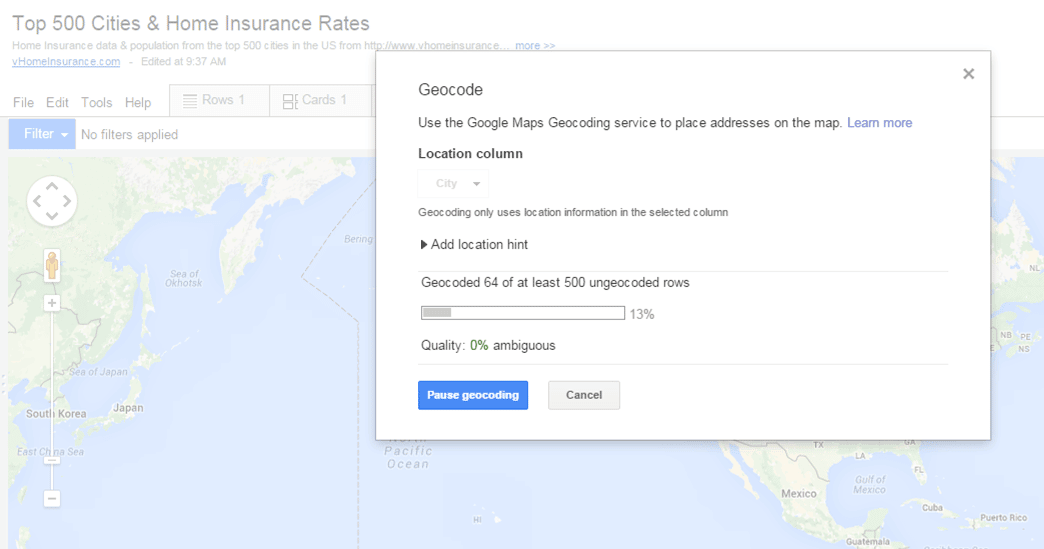Viewport: 1044px width, 549px height.
Task: Zoom in on the map with plus
Action: [52, 303]
